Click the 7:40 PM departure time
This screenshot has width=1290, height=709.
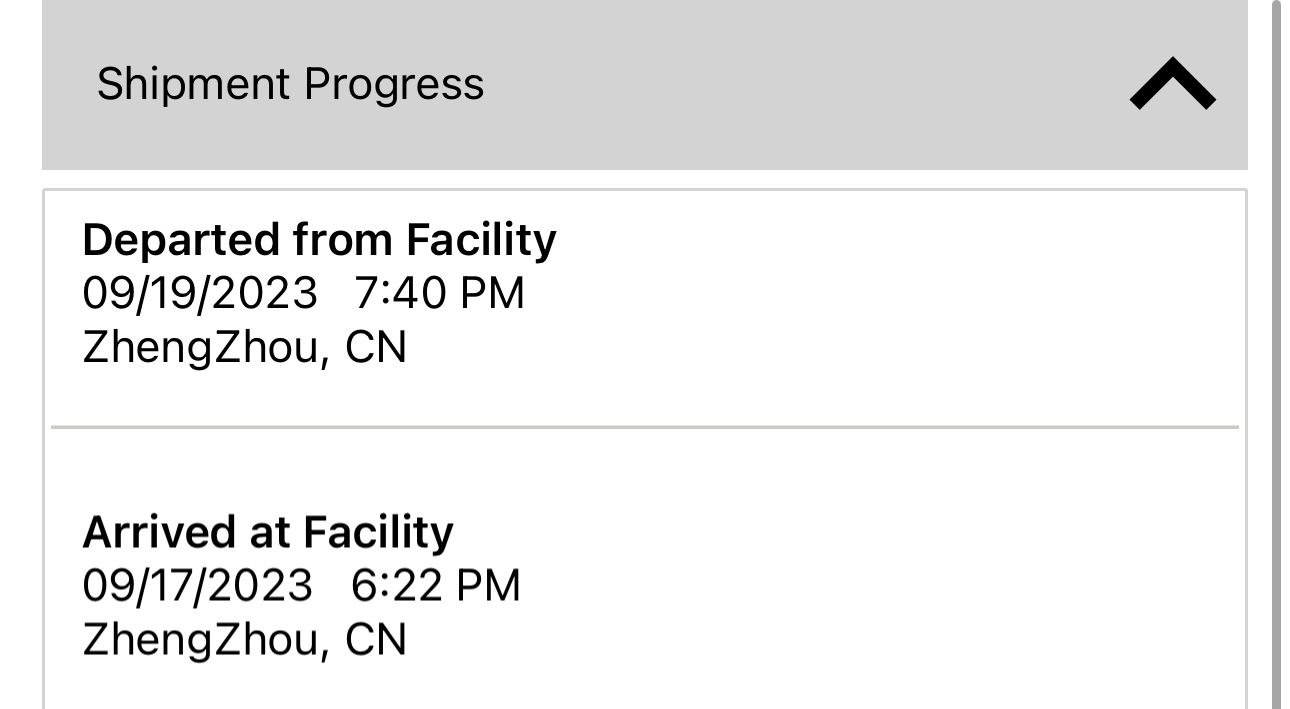439,294
